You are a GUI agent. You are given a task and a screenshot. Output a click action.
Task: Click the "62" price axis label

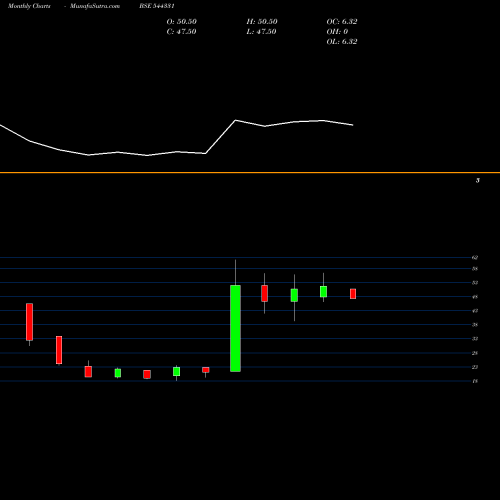pos(475,257)
